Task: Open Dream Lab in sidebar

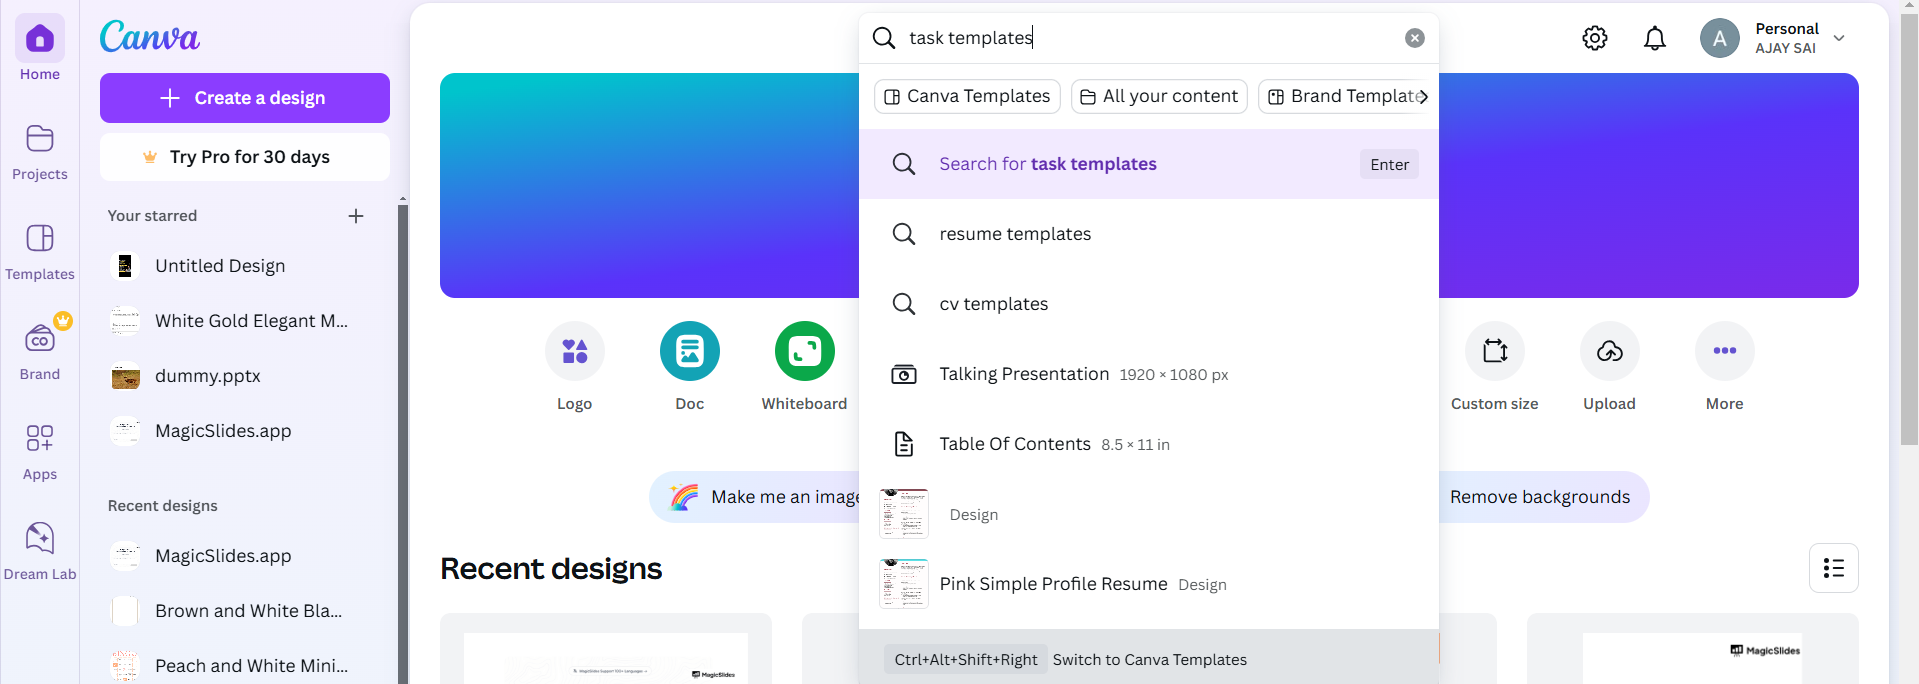Action: pos(40,549)
